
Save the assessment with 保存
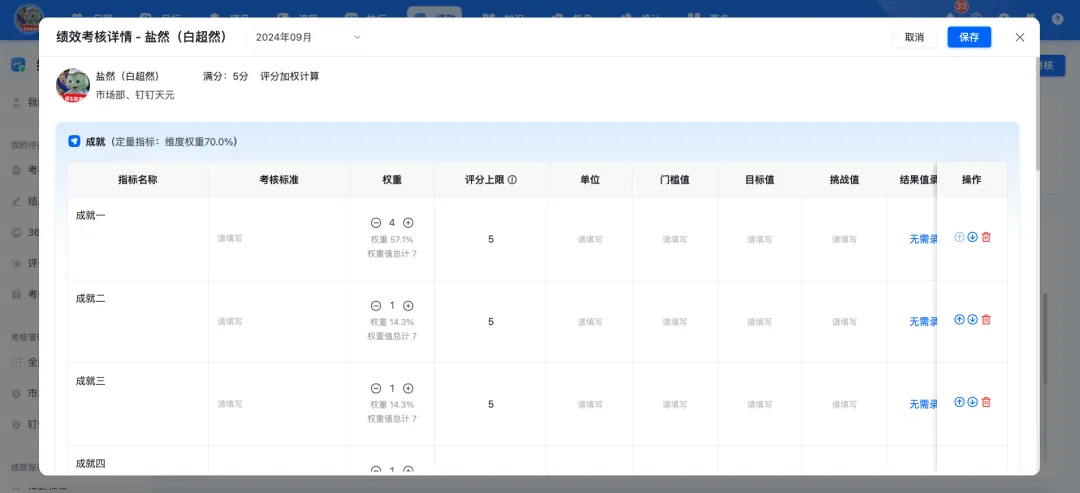click(x=969, y=37)
